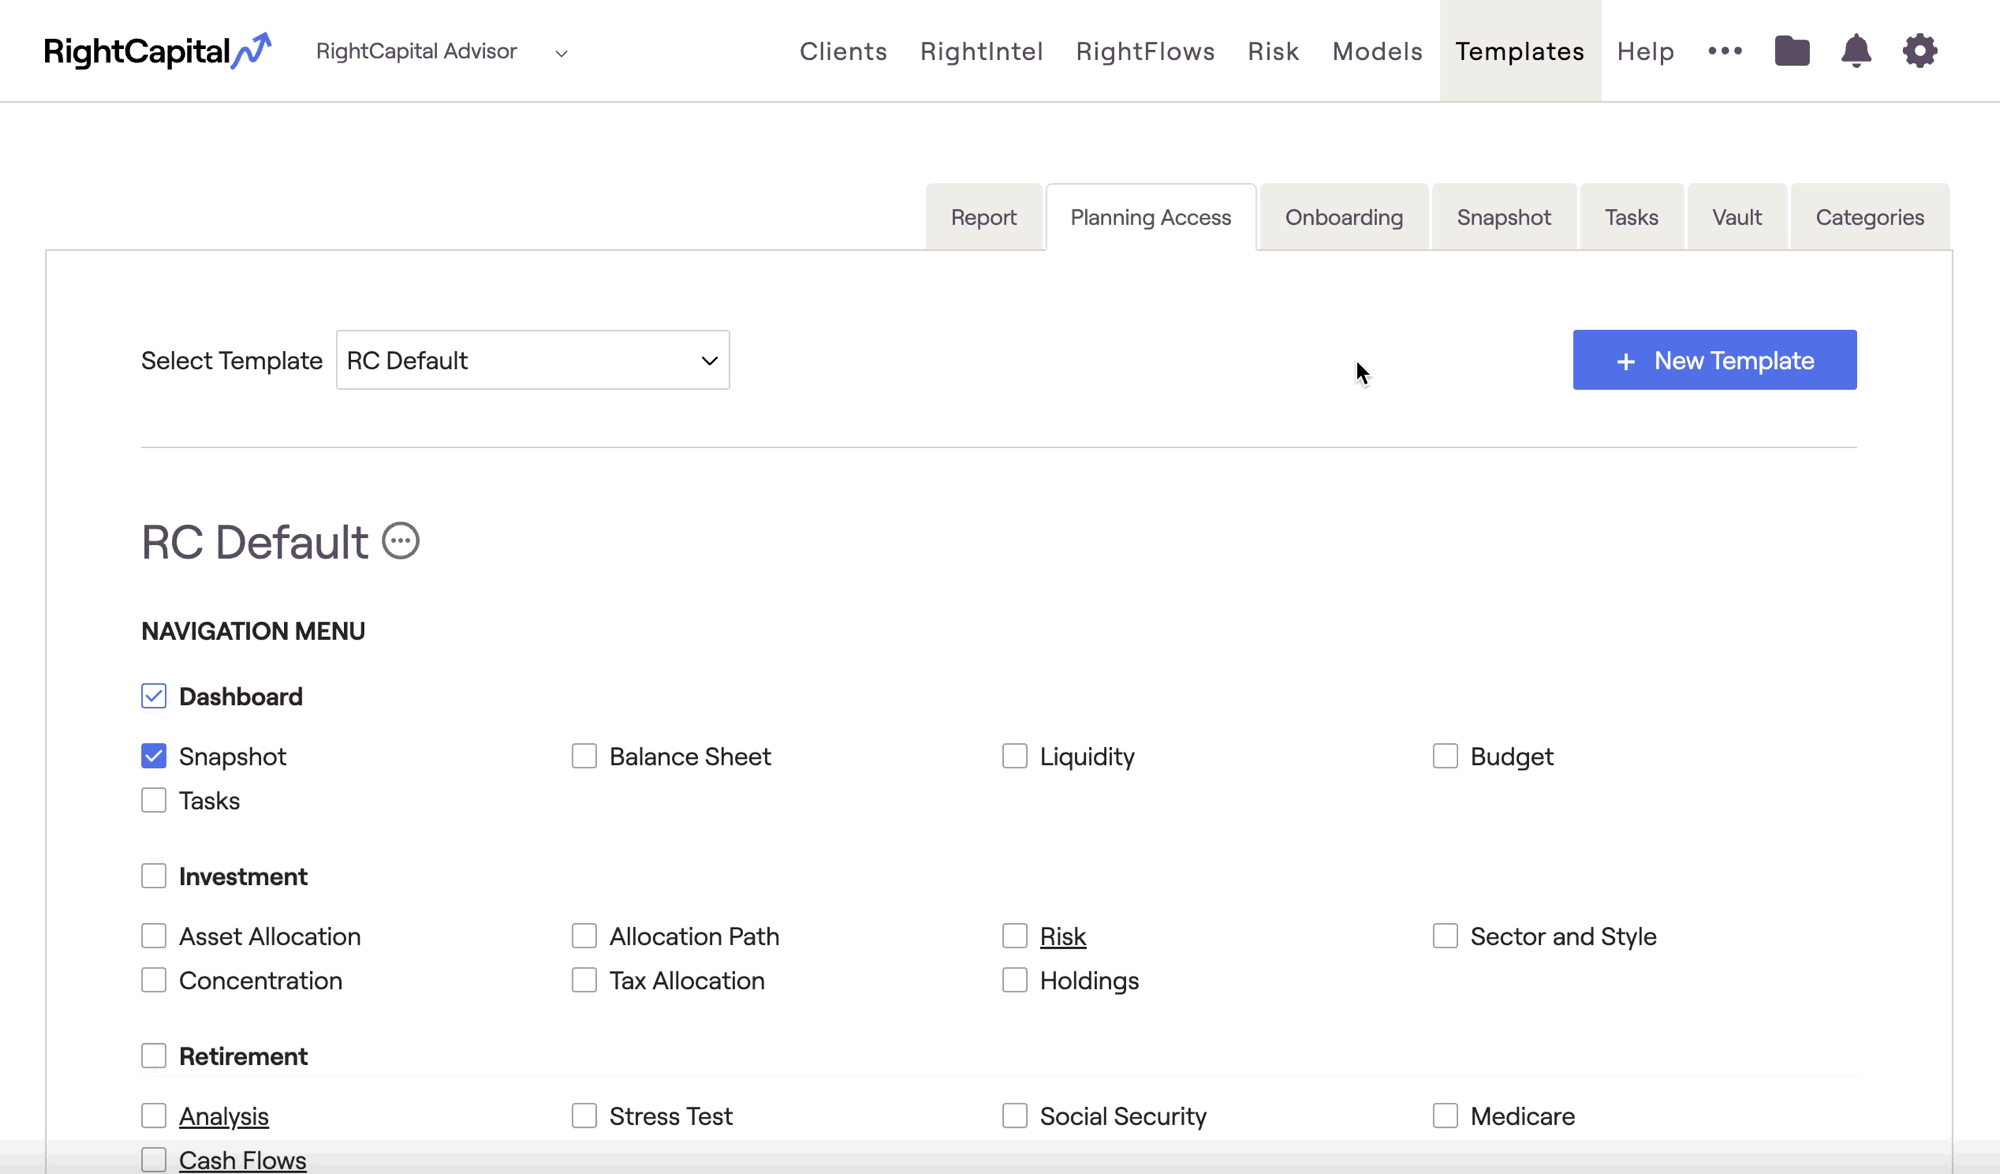Enable the Social Security checkbox

point(1015,1116)
